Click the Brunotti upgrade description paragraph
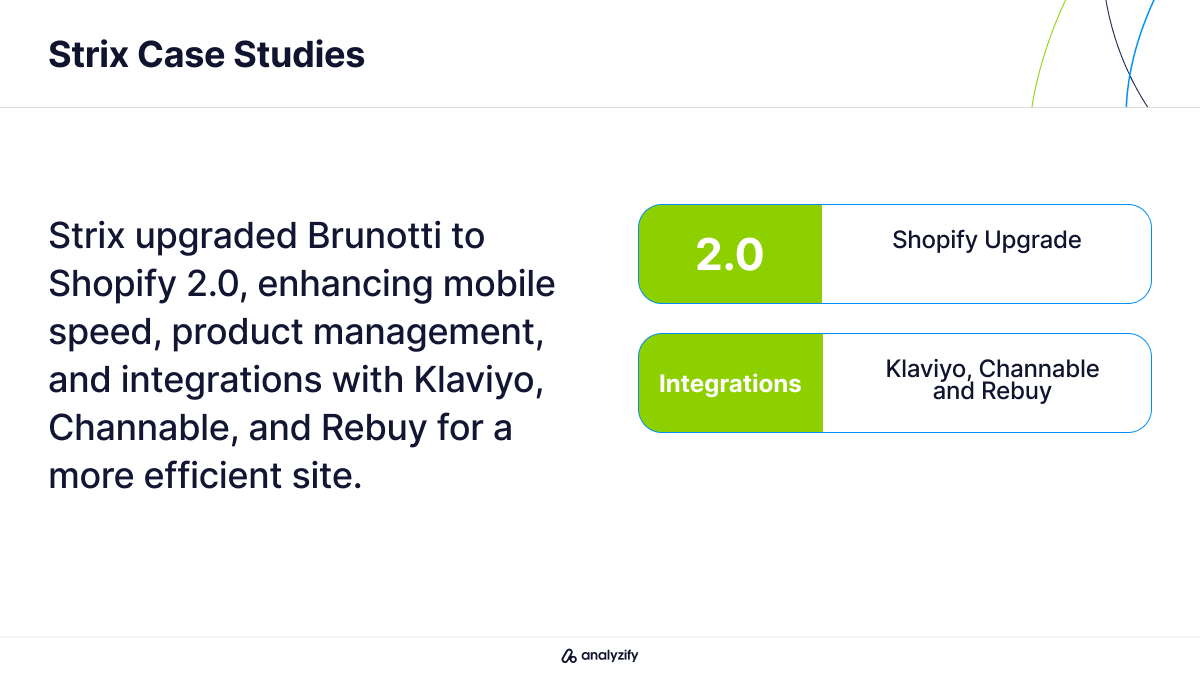The width and height of the screenshot is (1200, 675). [301, 357]
